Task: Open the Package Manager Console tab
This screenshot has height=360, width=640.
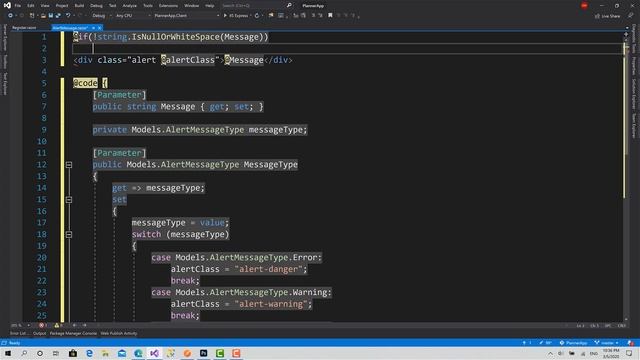Action: coord(73,333)
